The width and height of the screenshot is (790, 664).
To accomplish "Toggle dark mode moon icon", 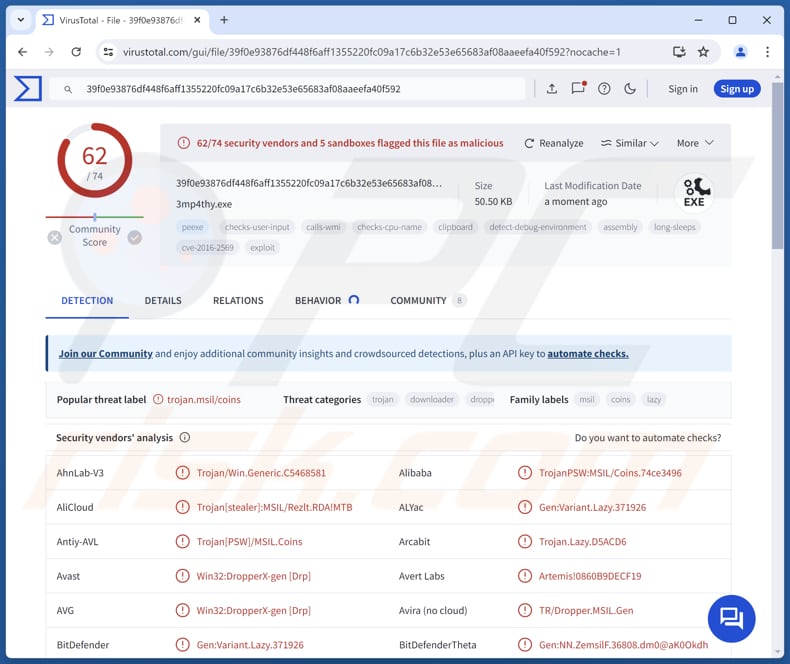I will point(630,89).
